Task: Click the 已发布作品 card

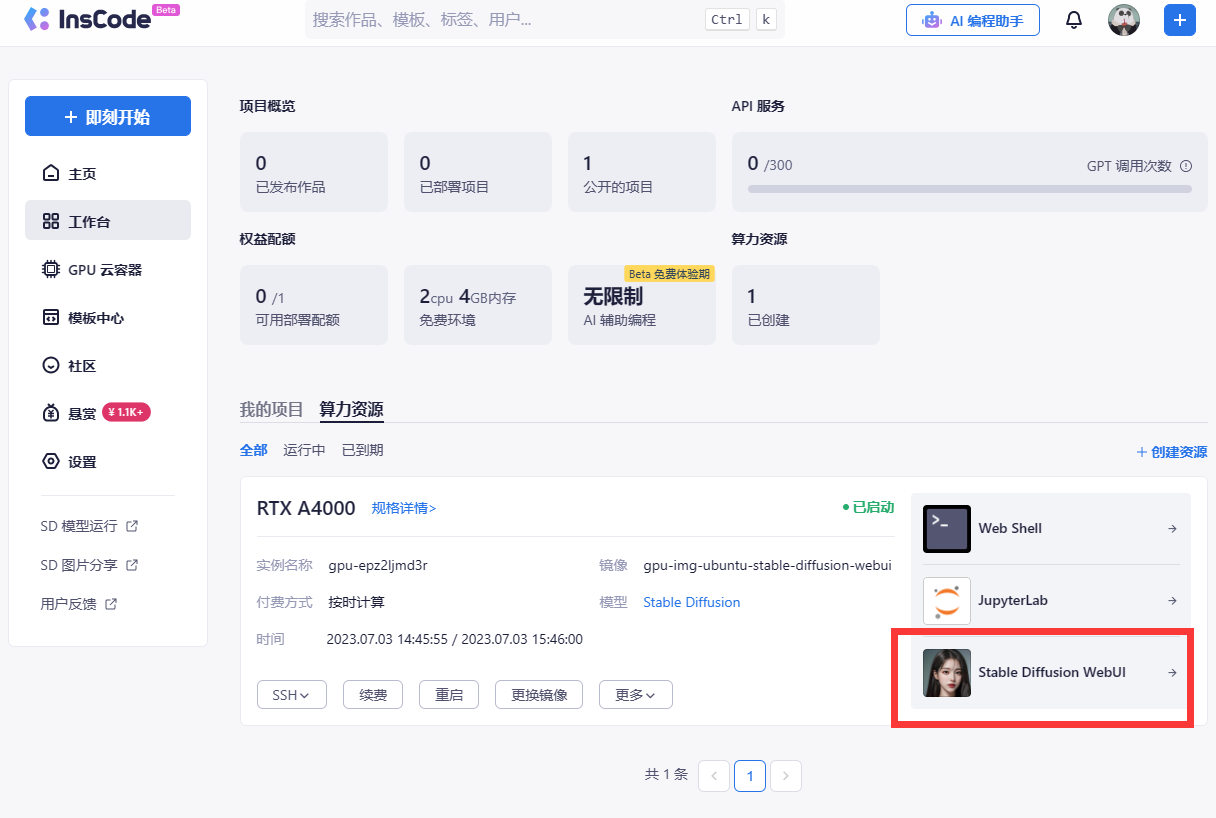Action: 314,172
